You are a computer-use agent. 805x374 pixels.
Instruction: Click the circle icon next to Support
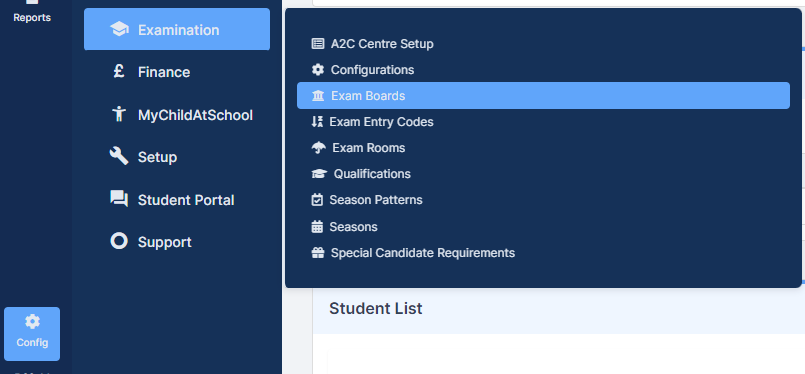click(x=119, y=241)
